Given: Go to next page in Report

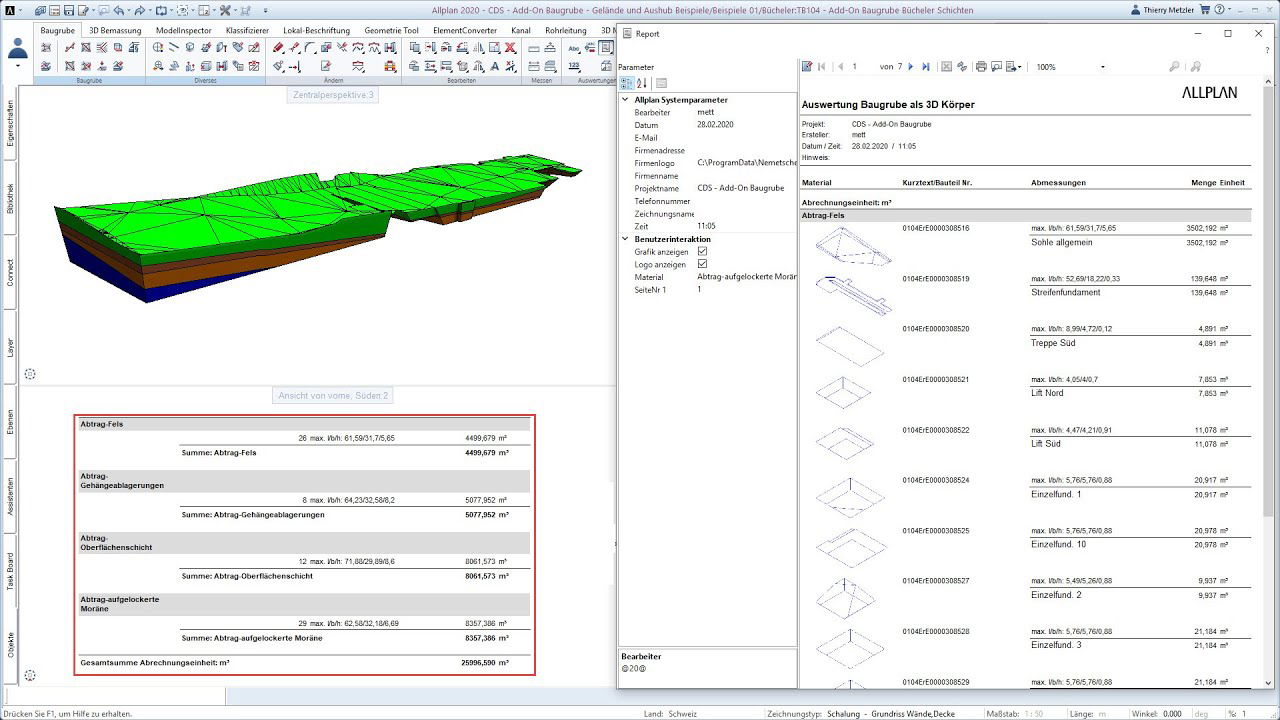Looking at the screenshot, I should tap(910, 67).
